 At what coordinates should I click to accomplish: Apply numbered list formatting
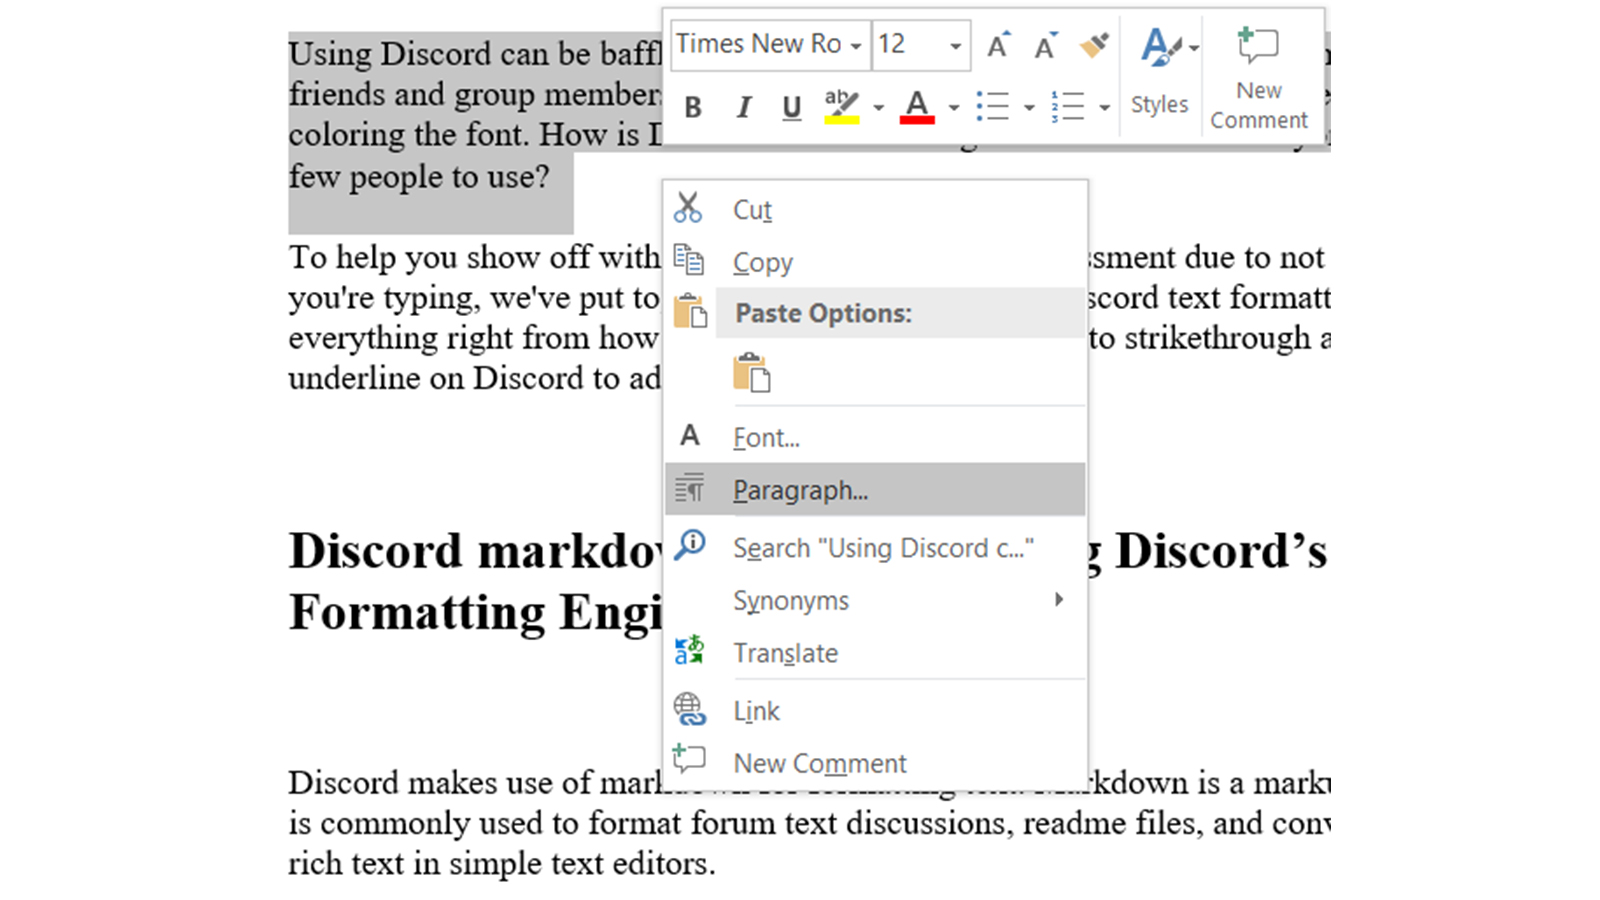tap(1068, 107)
